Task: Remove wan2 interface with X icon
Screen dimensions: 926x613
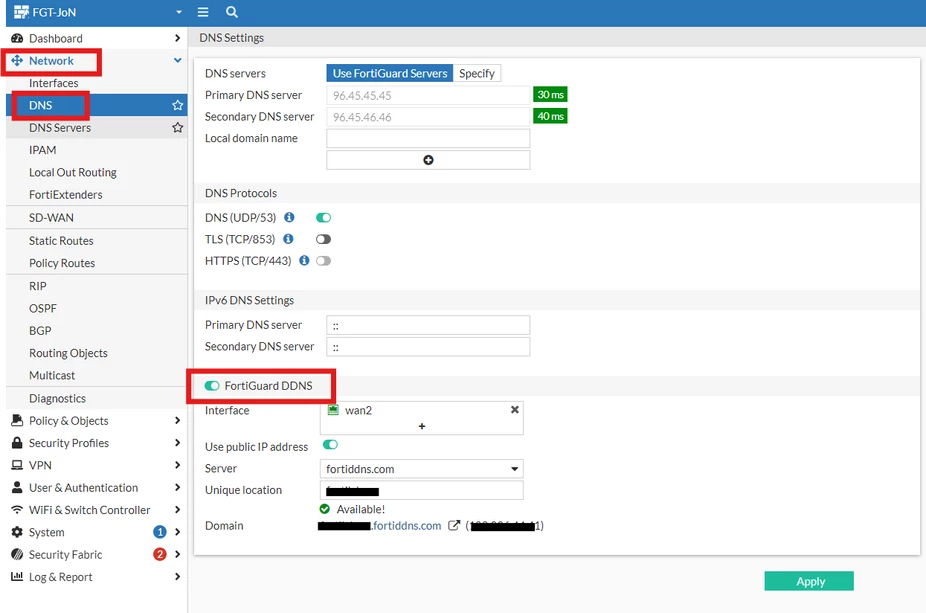Action: click(514, 410)
